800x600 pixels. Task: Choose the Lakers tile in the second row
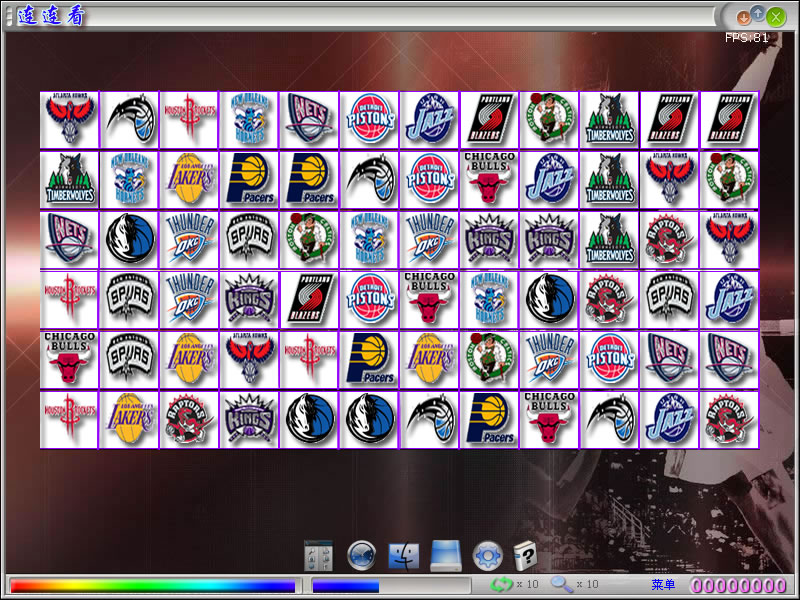pyautogui.click(x=190, y=180)
